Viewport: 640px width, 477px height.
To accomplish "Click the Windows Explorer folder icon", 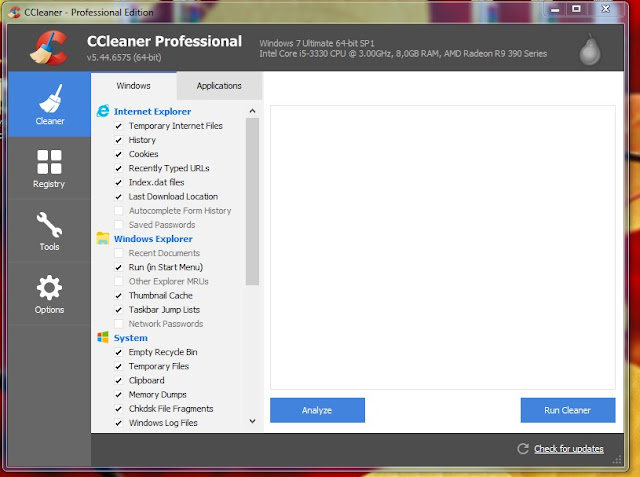I will tap(103, 238).
